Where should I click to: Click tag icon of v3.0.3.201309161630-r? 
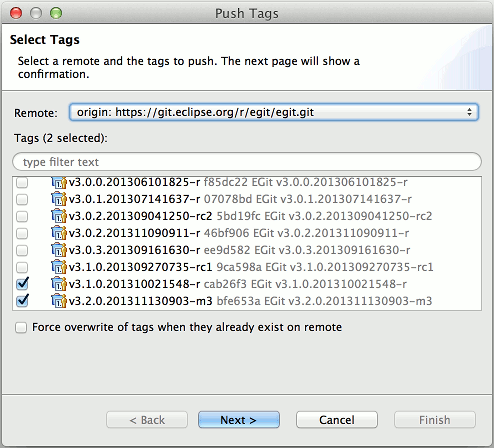click(x=59, y=250)
